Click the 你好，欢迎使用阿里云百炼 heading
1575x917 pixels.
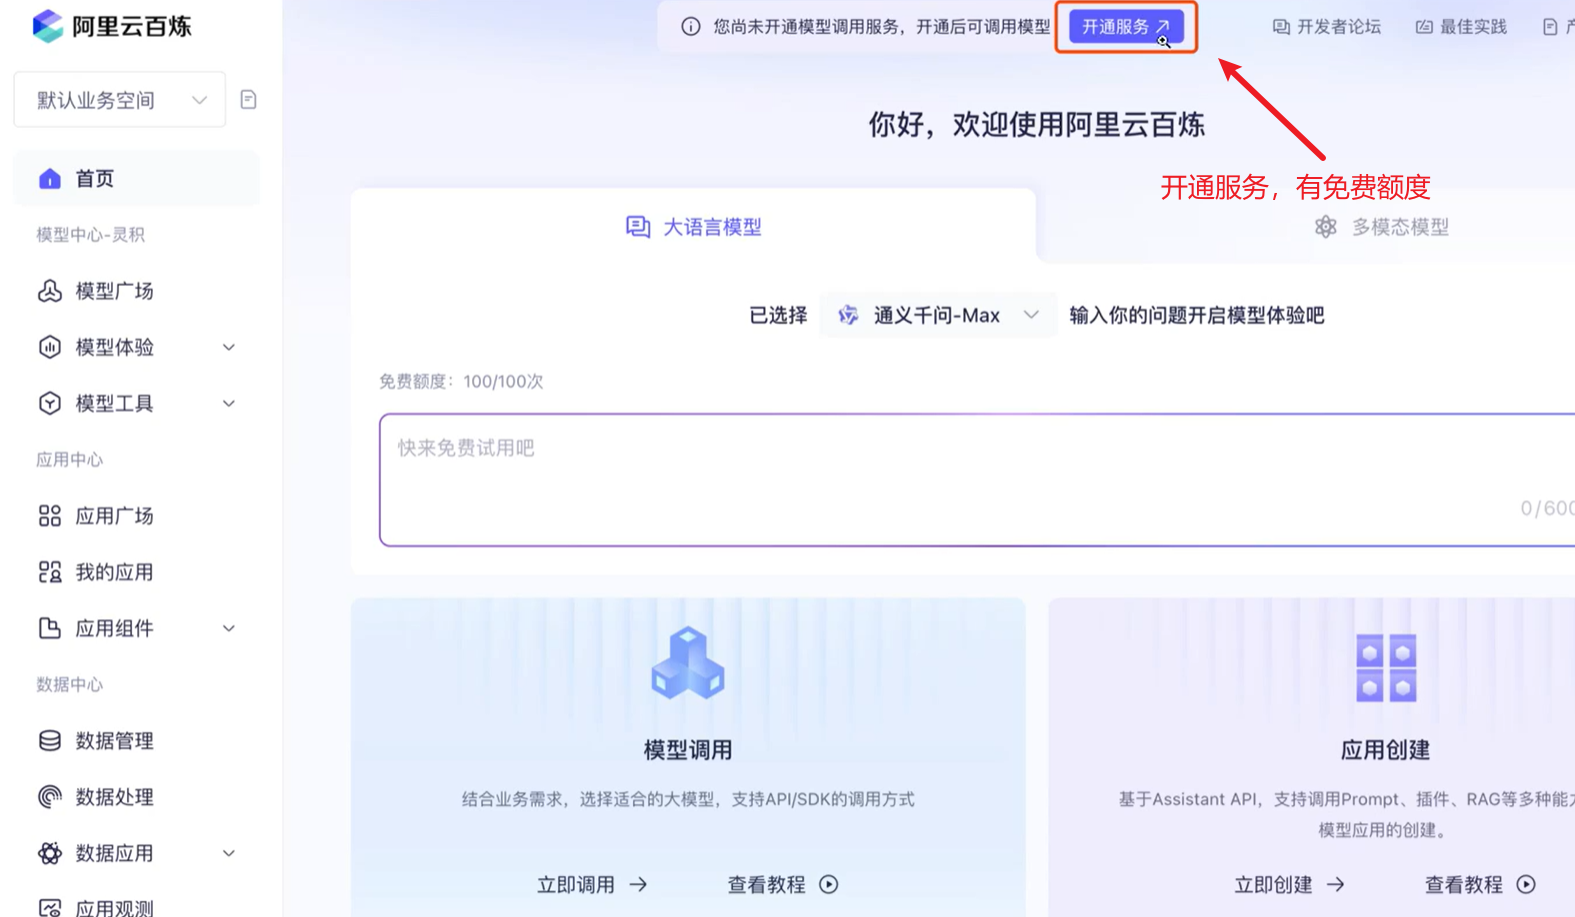pos(1036,124)
